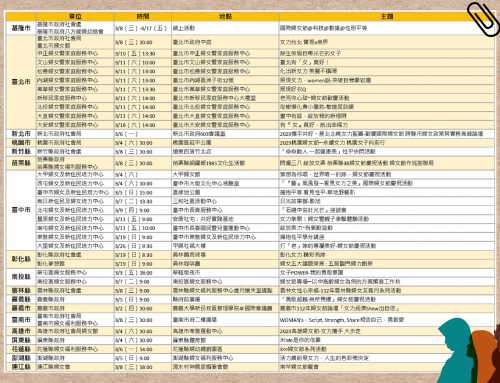
Task: Click the 彰化縣 region cell
Action: click(x=21, y=259)
